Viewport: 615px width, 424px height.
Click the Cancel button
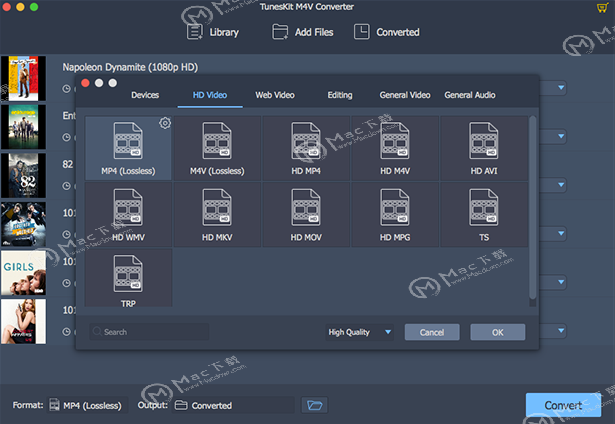(432, 332)
